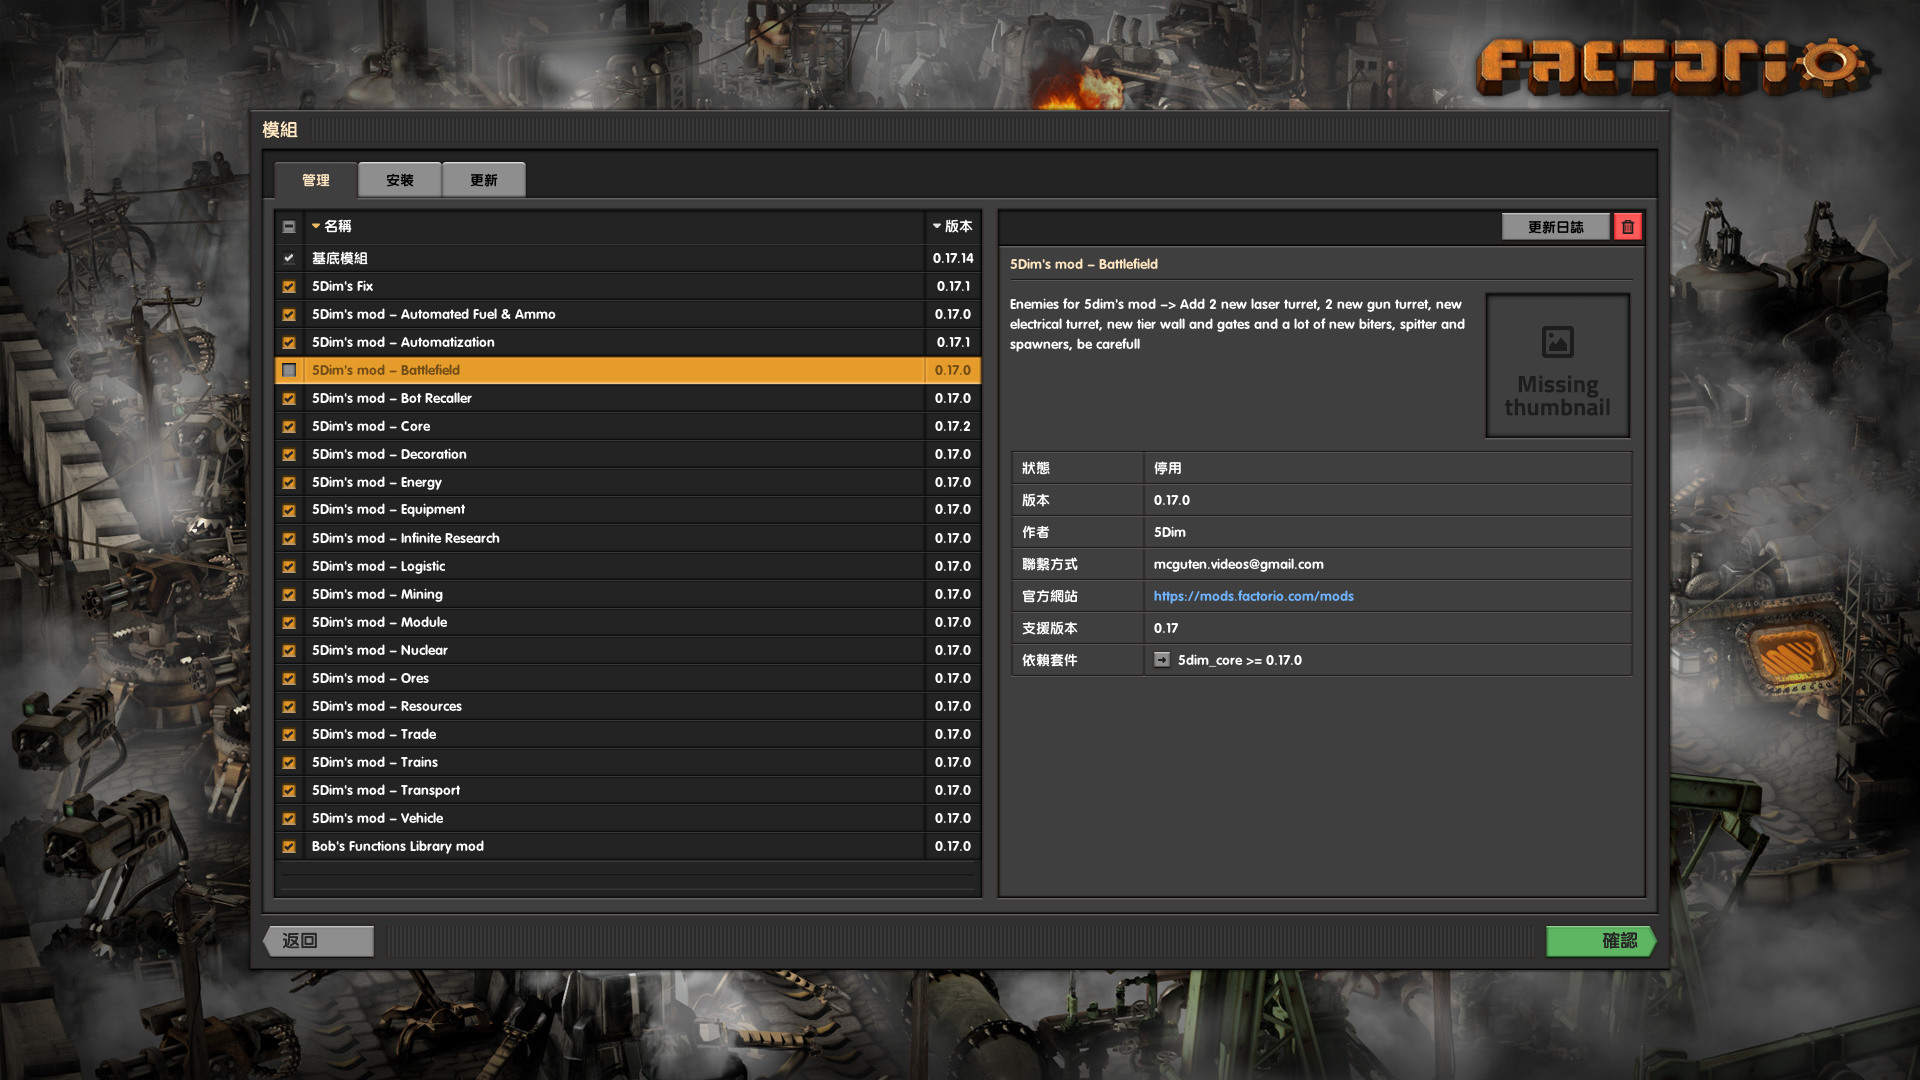Click the mcguten.videos@gmail.com contact value
Image resolution: width=1920 pixels, height=1080 pixels.
(1238, 564)
